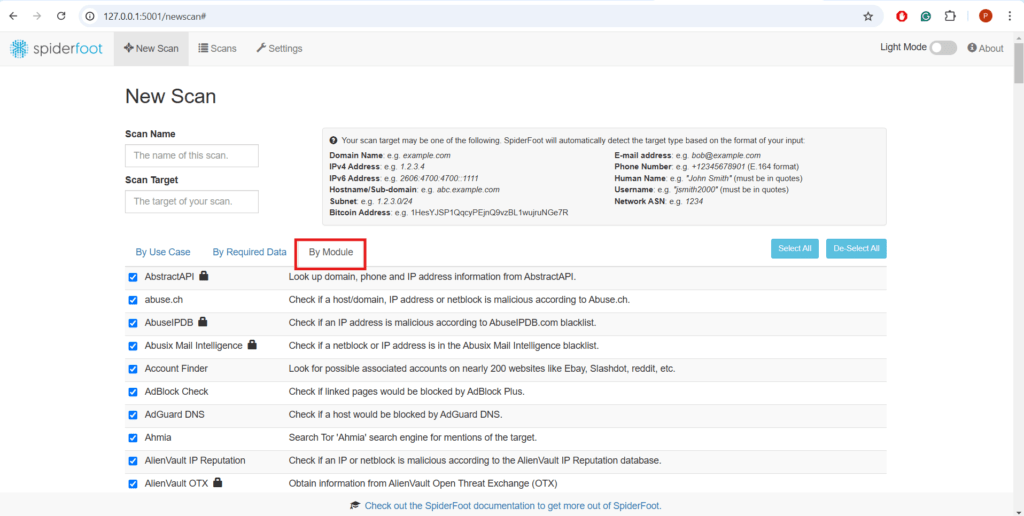Open the Chrome profile avatar
The height and width of the screenshot is (516, 1024).
tap(985, 16)
